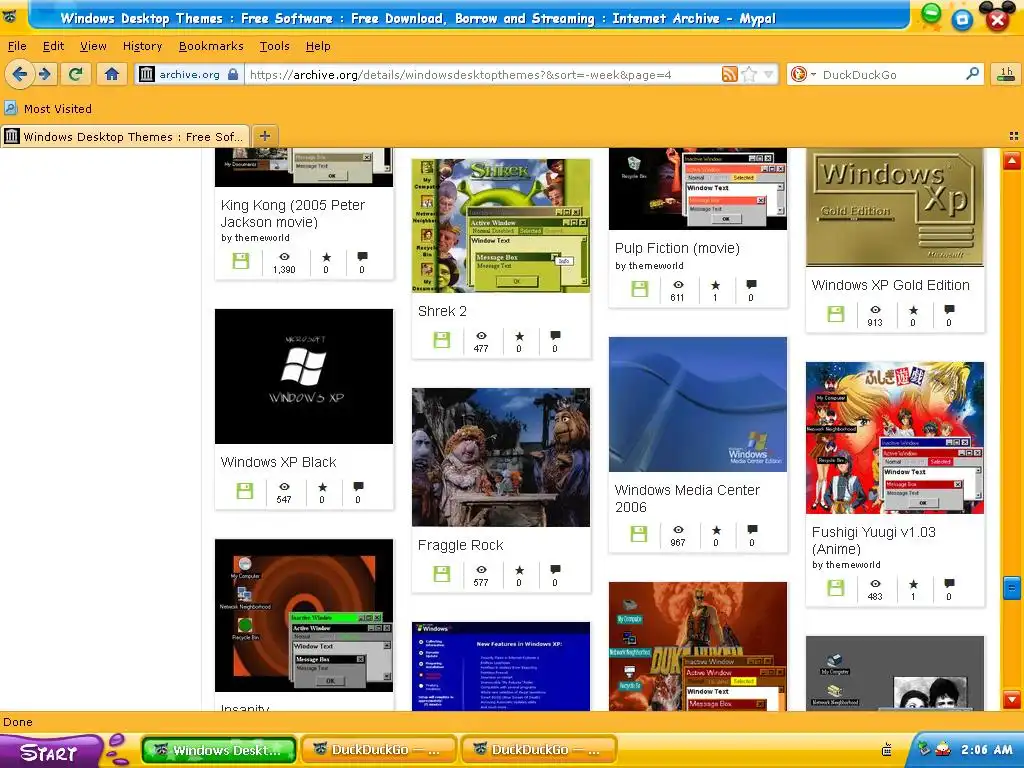Image resolution: width=1024 pixels, height=768 pixels.
Task: Click the floppy disk icon under King Kong
Action: click(x=241, y=261)
